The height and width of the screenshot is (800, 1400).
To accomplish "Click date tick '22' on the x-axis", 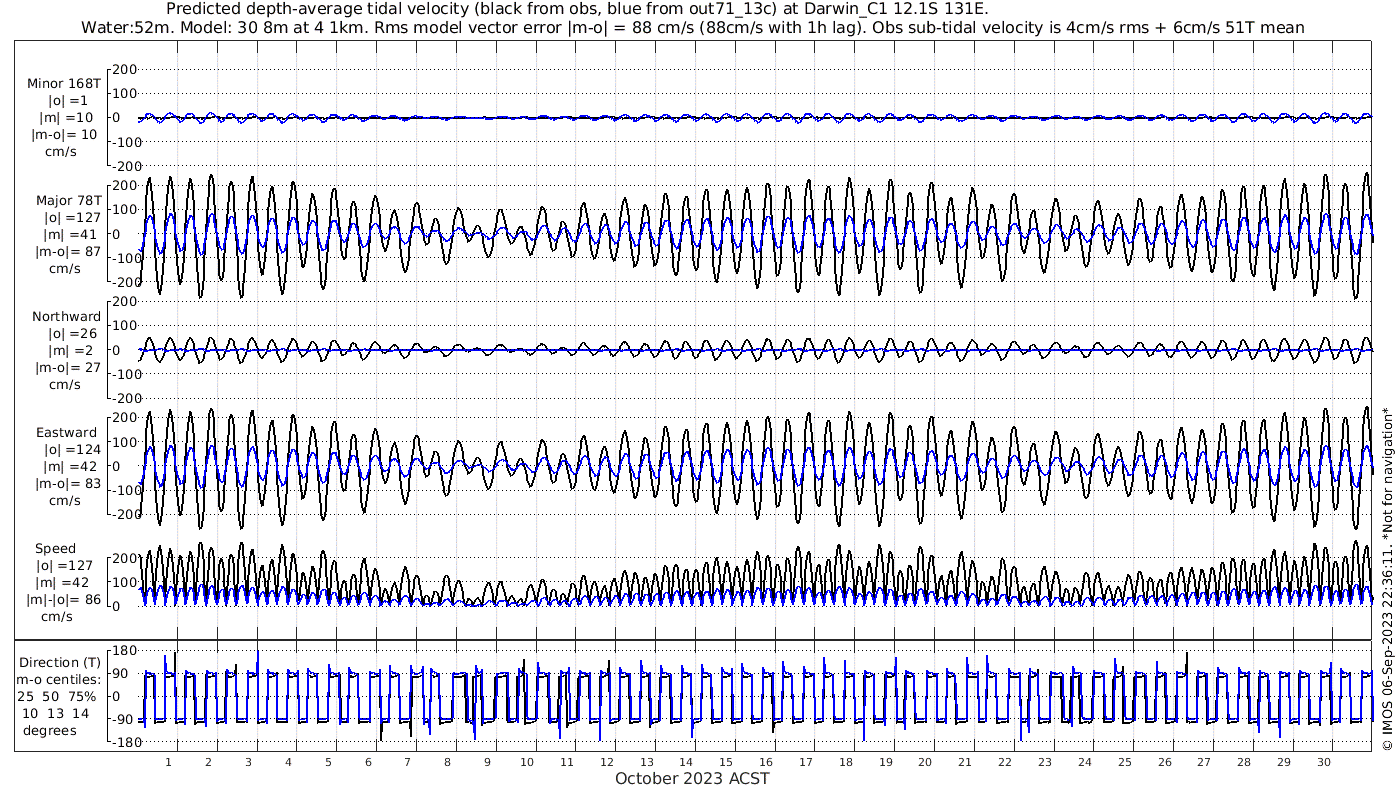I will pyautogui.click(x=1005, y=761).
